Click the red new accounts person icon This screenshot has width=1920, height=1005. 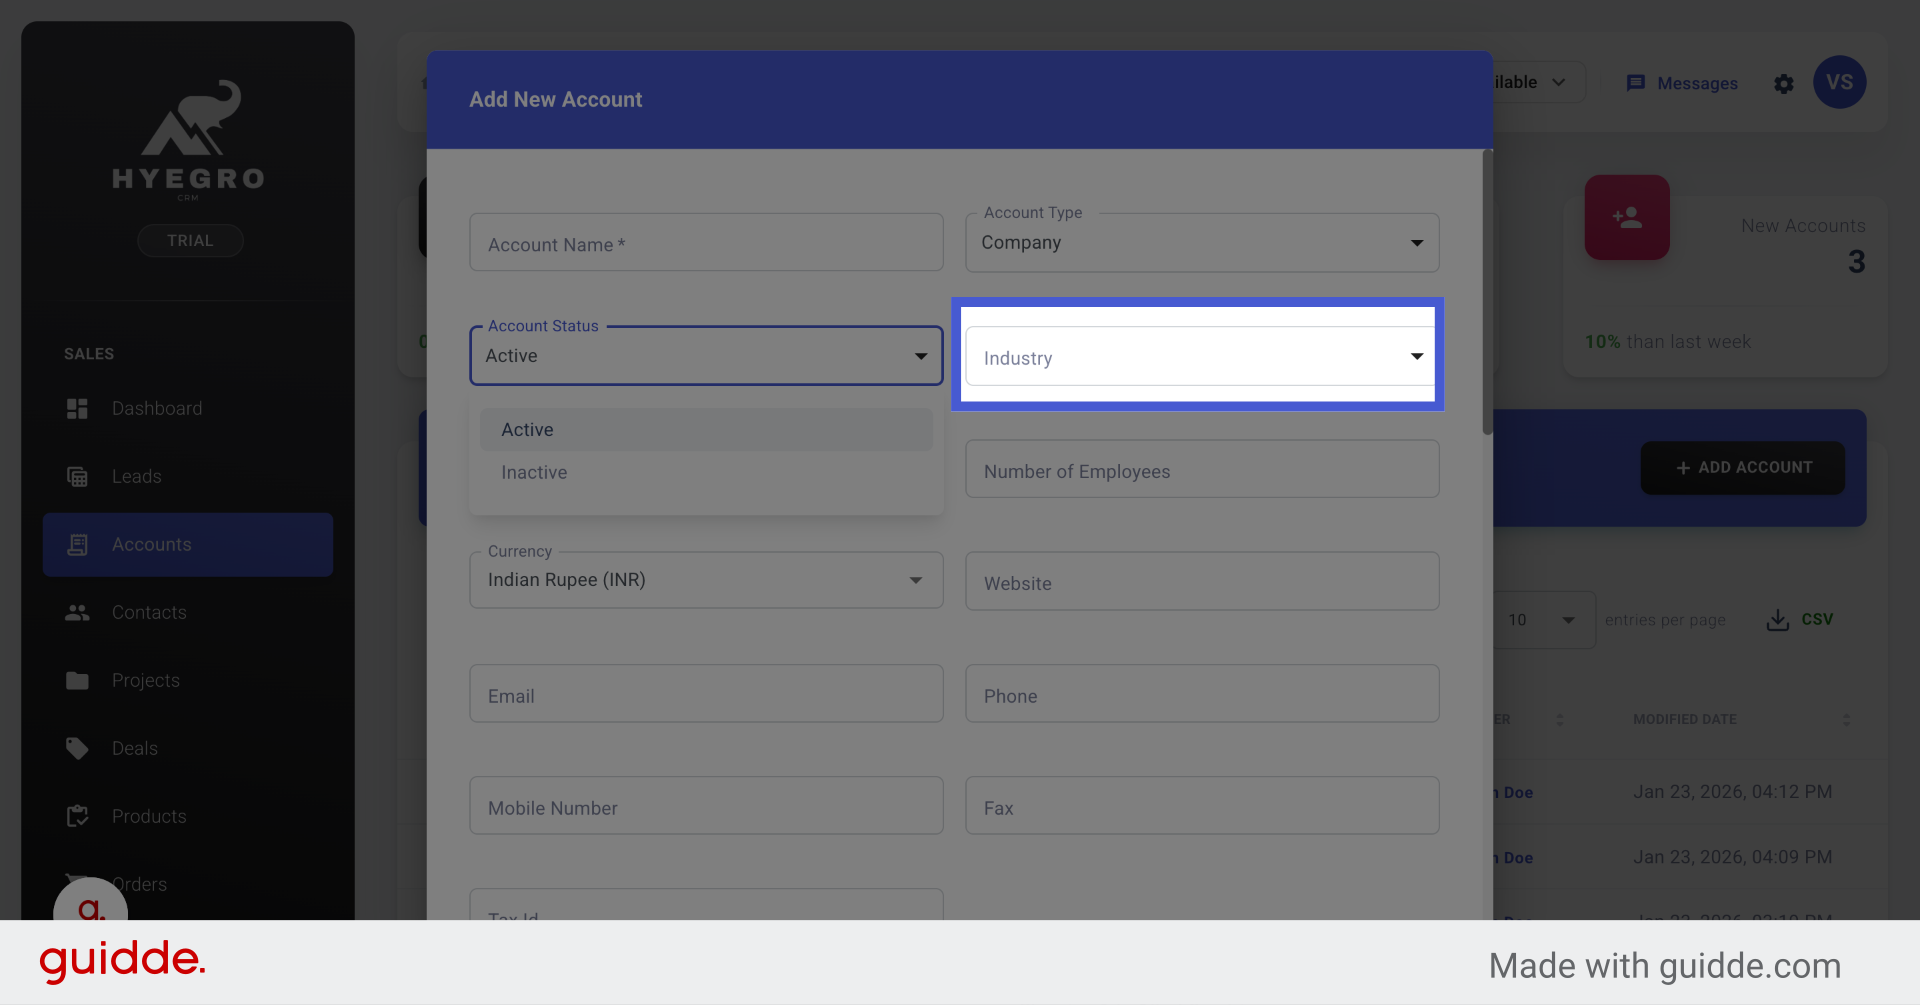click(1626, 218)
